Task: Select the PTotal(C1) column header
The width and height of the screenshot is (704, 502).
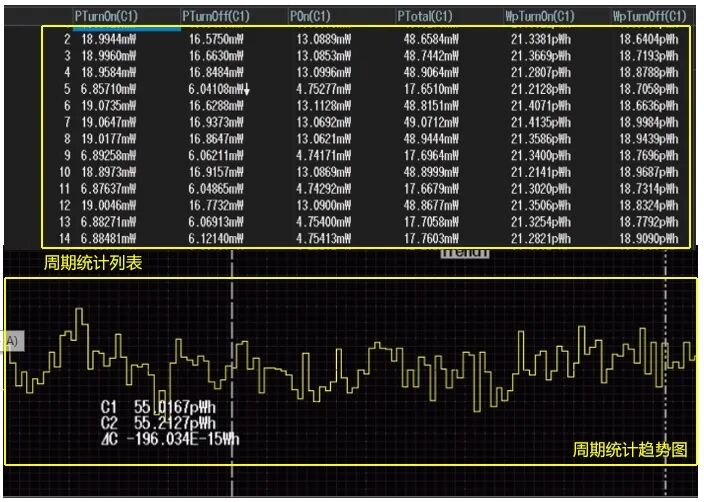Action: tap(424, 17)
